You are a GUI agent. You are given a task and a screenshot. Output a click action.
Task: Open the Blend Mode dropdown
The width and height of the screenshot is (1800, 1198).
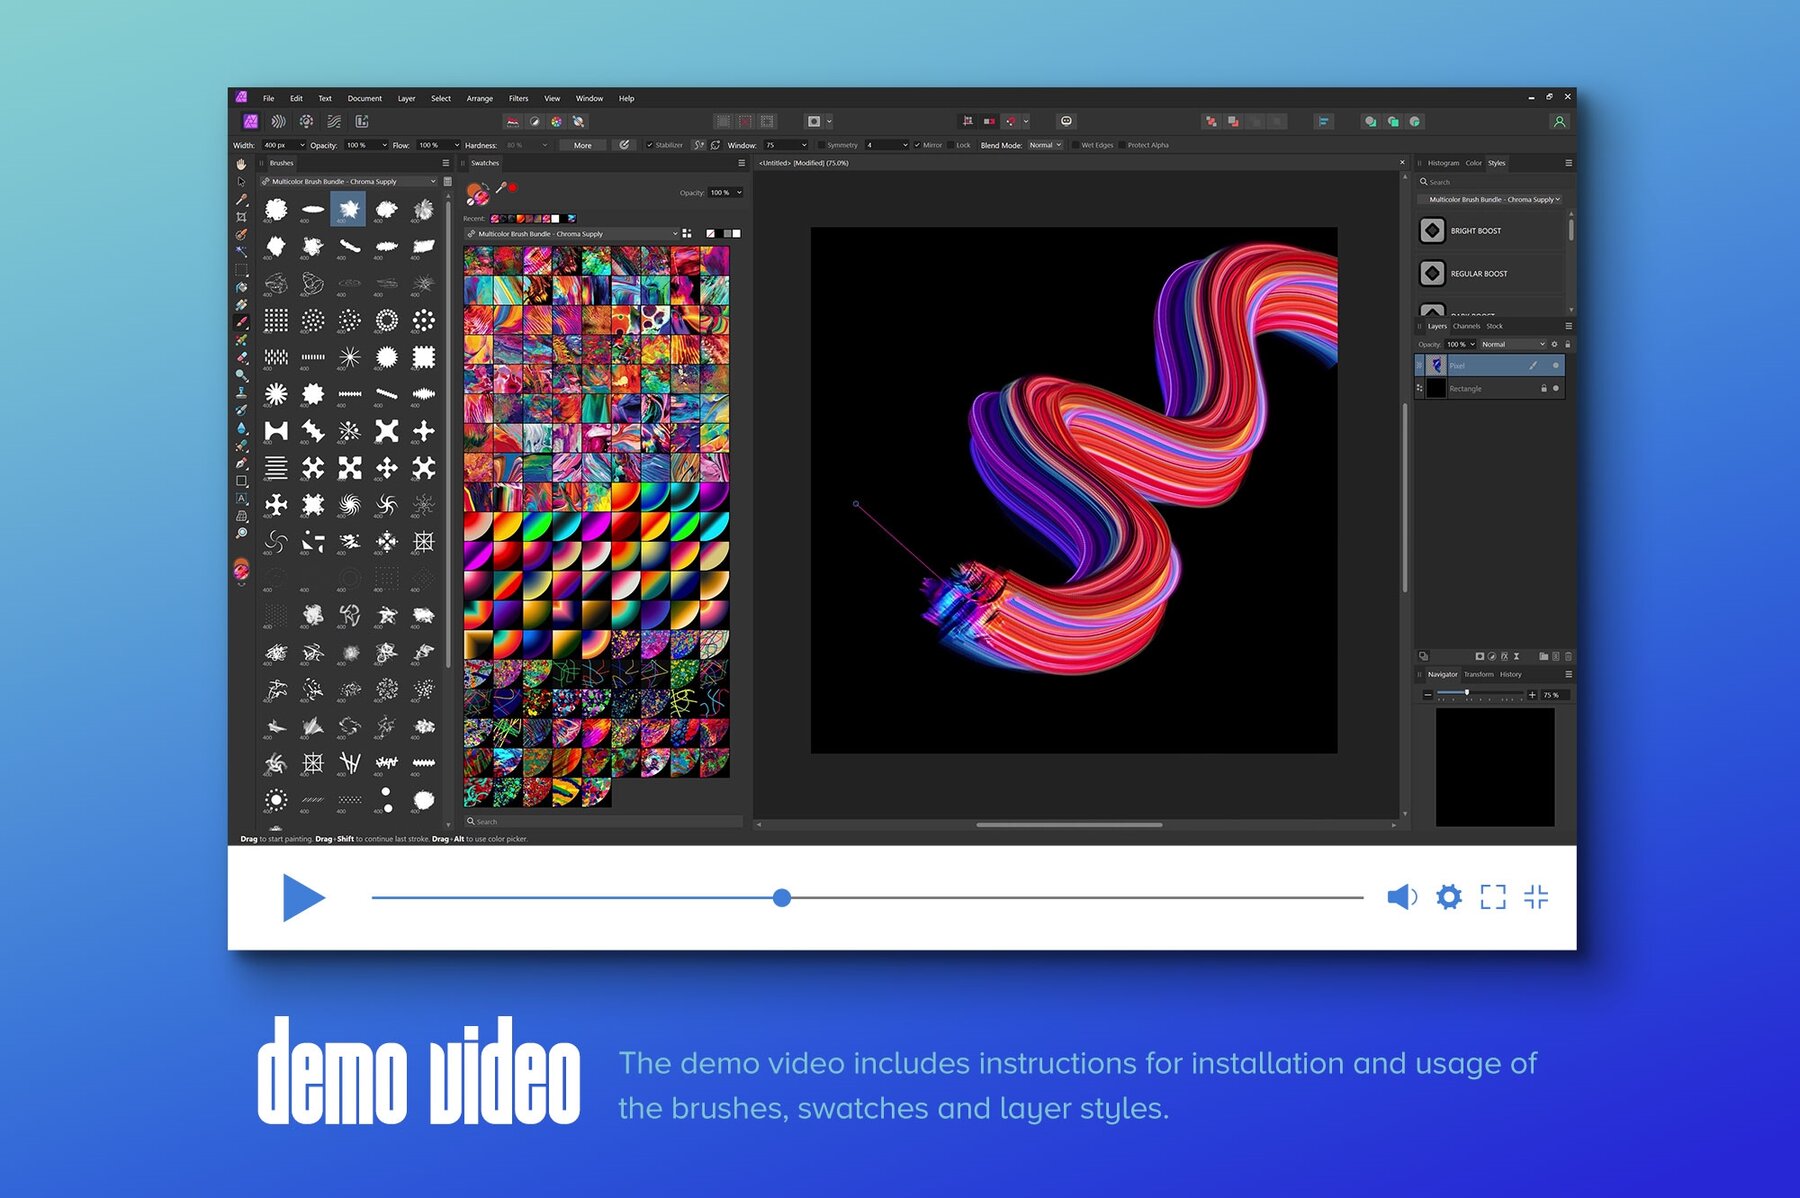tap(1045, 145)
